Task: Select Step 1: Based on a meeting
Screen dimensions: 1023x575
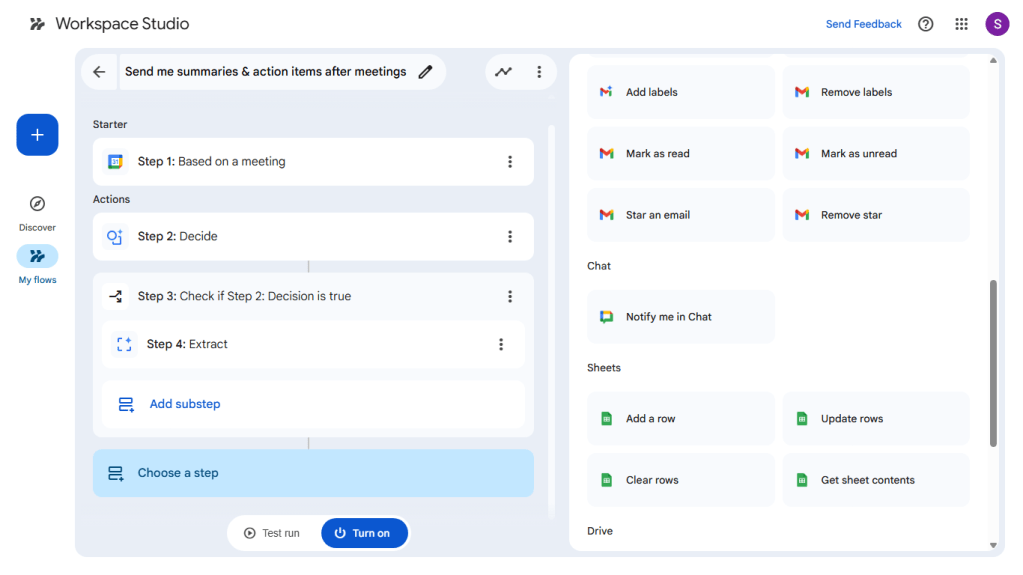Action: point(313,162)
